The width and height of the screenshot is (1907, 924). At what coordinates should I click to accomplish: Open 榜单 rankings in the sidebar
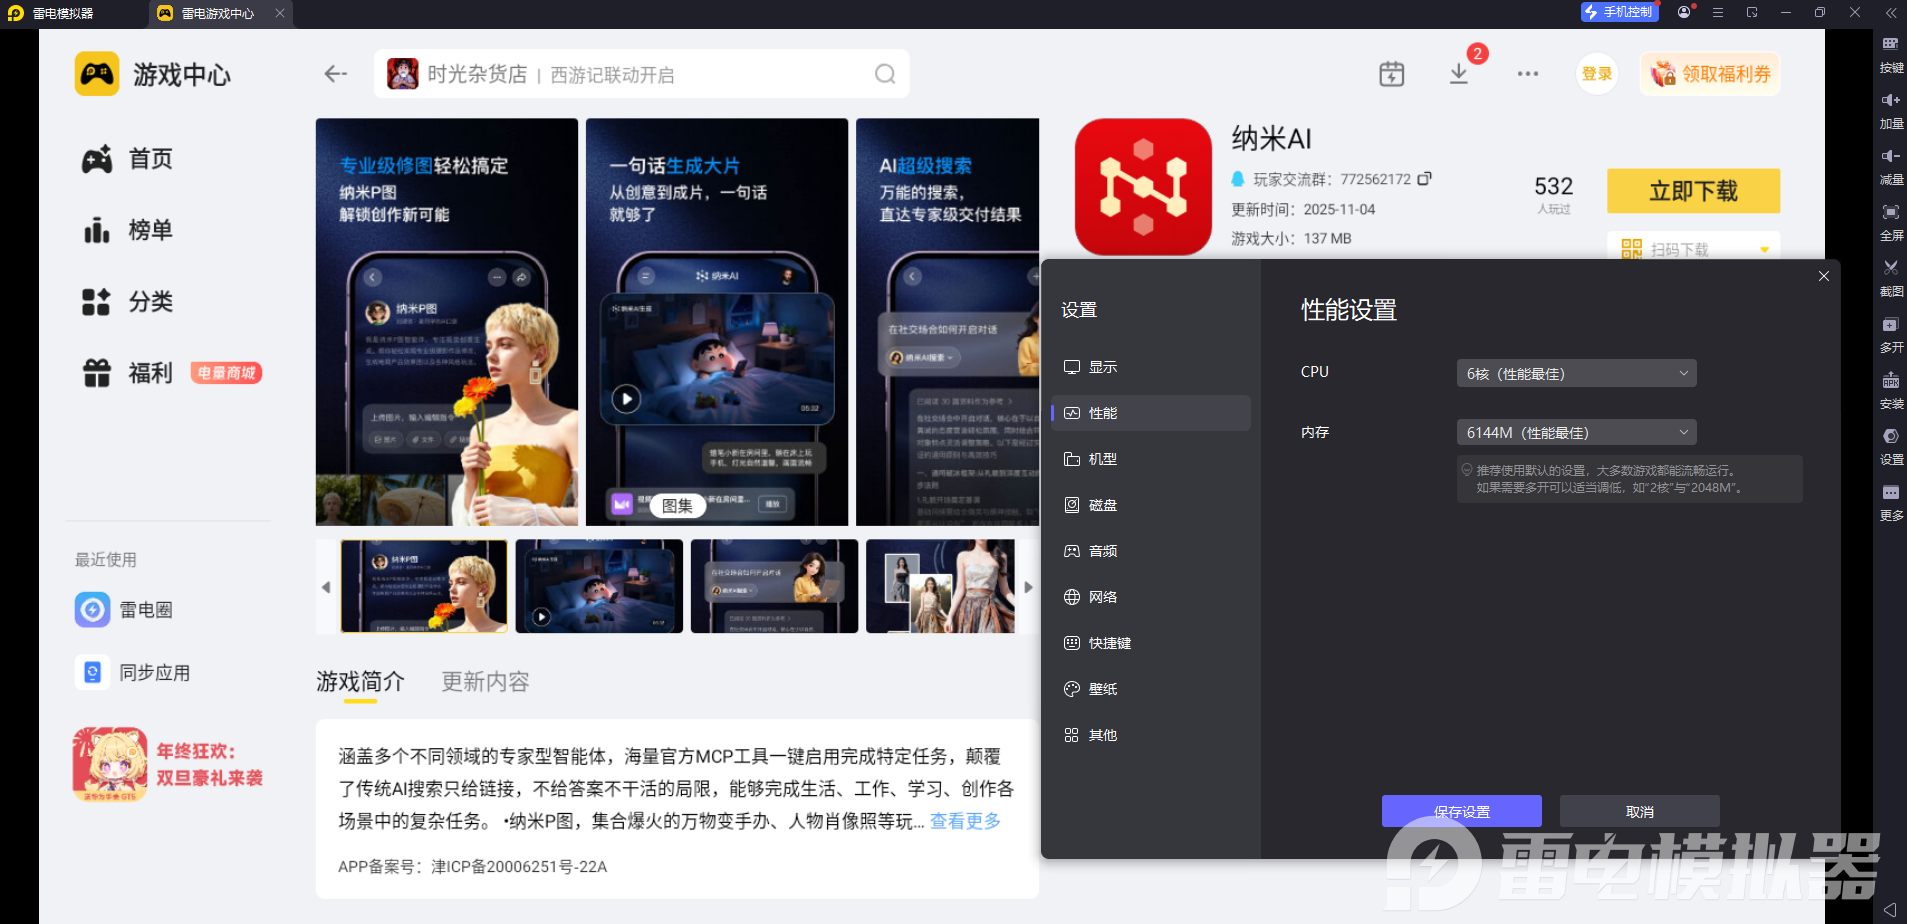pos(128,230)
